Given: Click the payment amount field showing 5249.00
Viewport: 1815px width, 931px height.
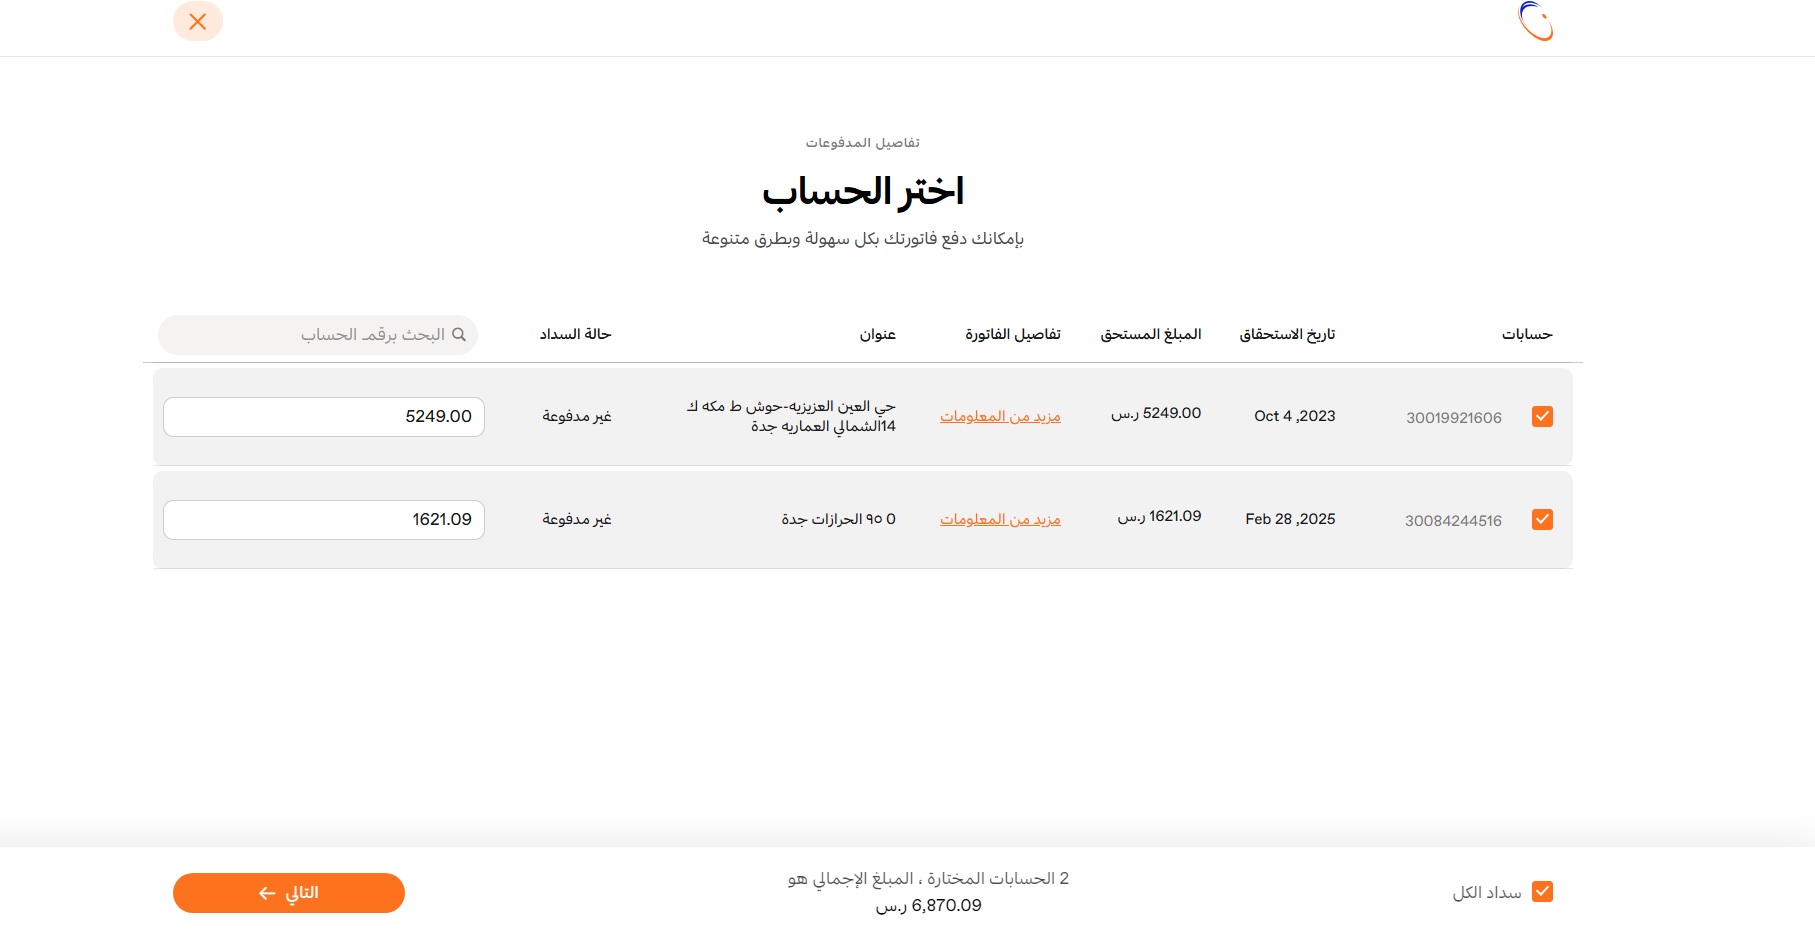Looking at the screenshot, I should (324, 417).
